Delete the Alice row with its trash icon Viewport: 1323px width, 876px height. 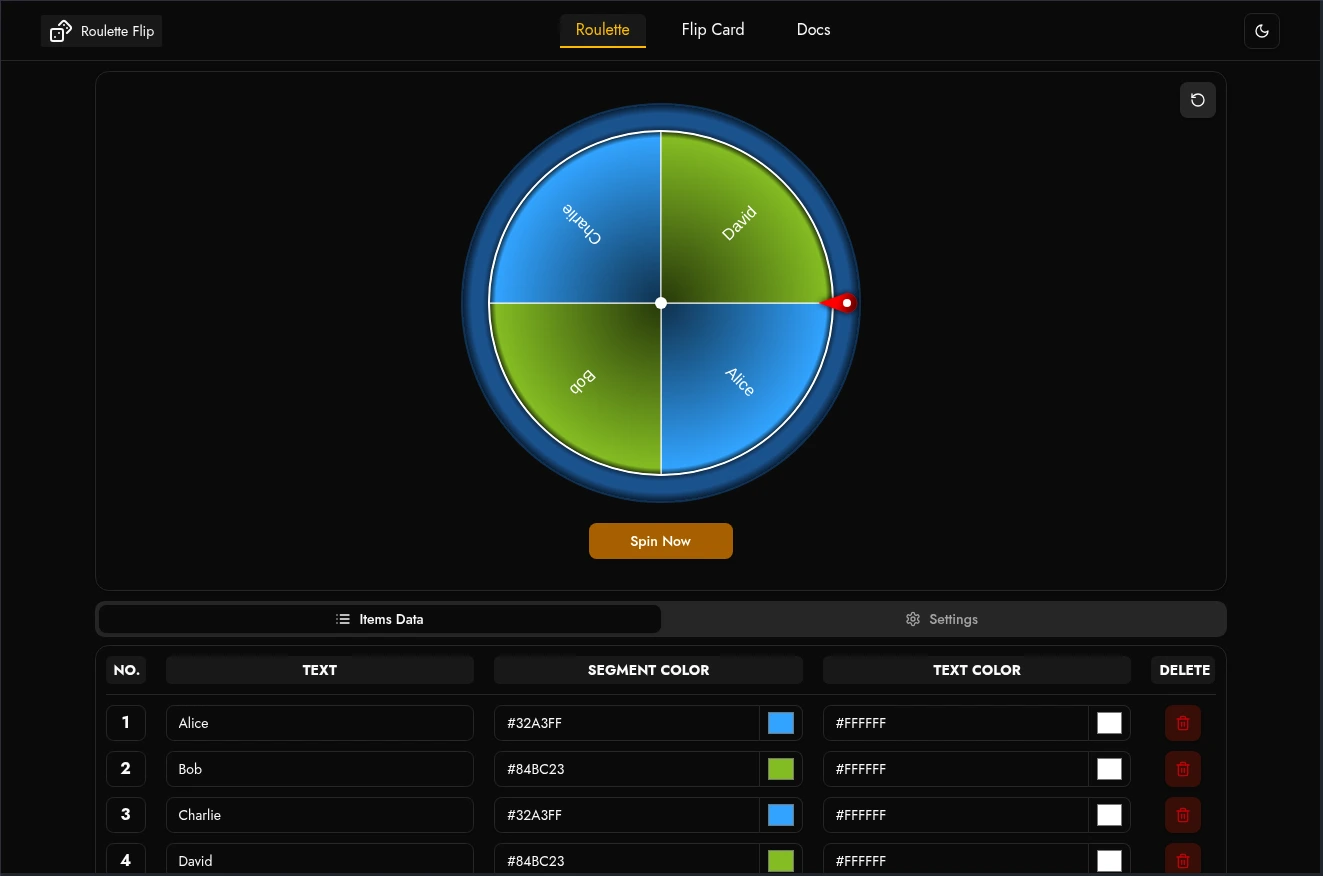(x=1183, y=723)
